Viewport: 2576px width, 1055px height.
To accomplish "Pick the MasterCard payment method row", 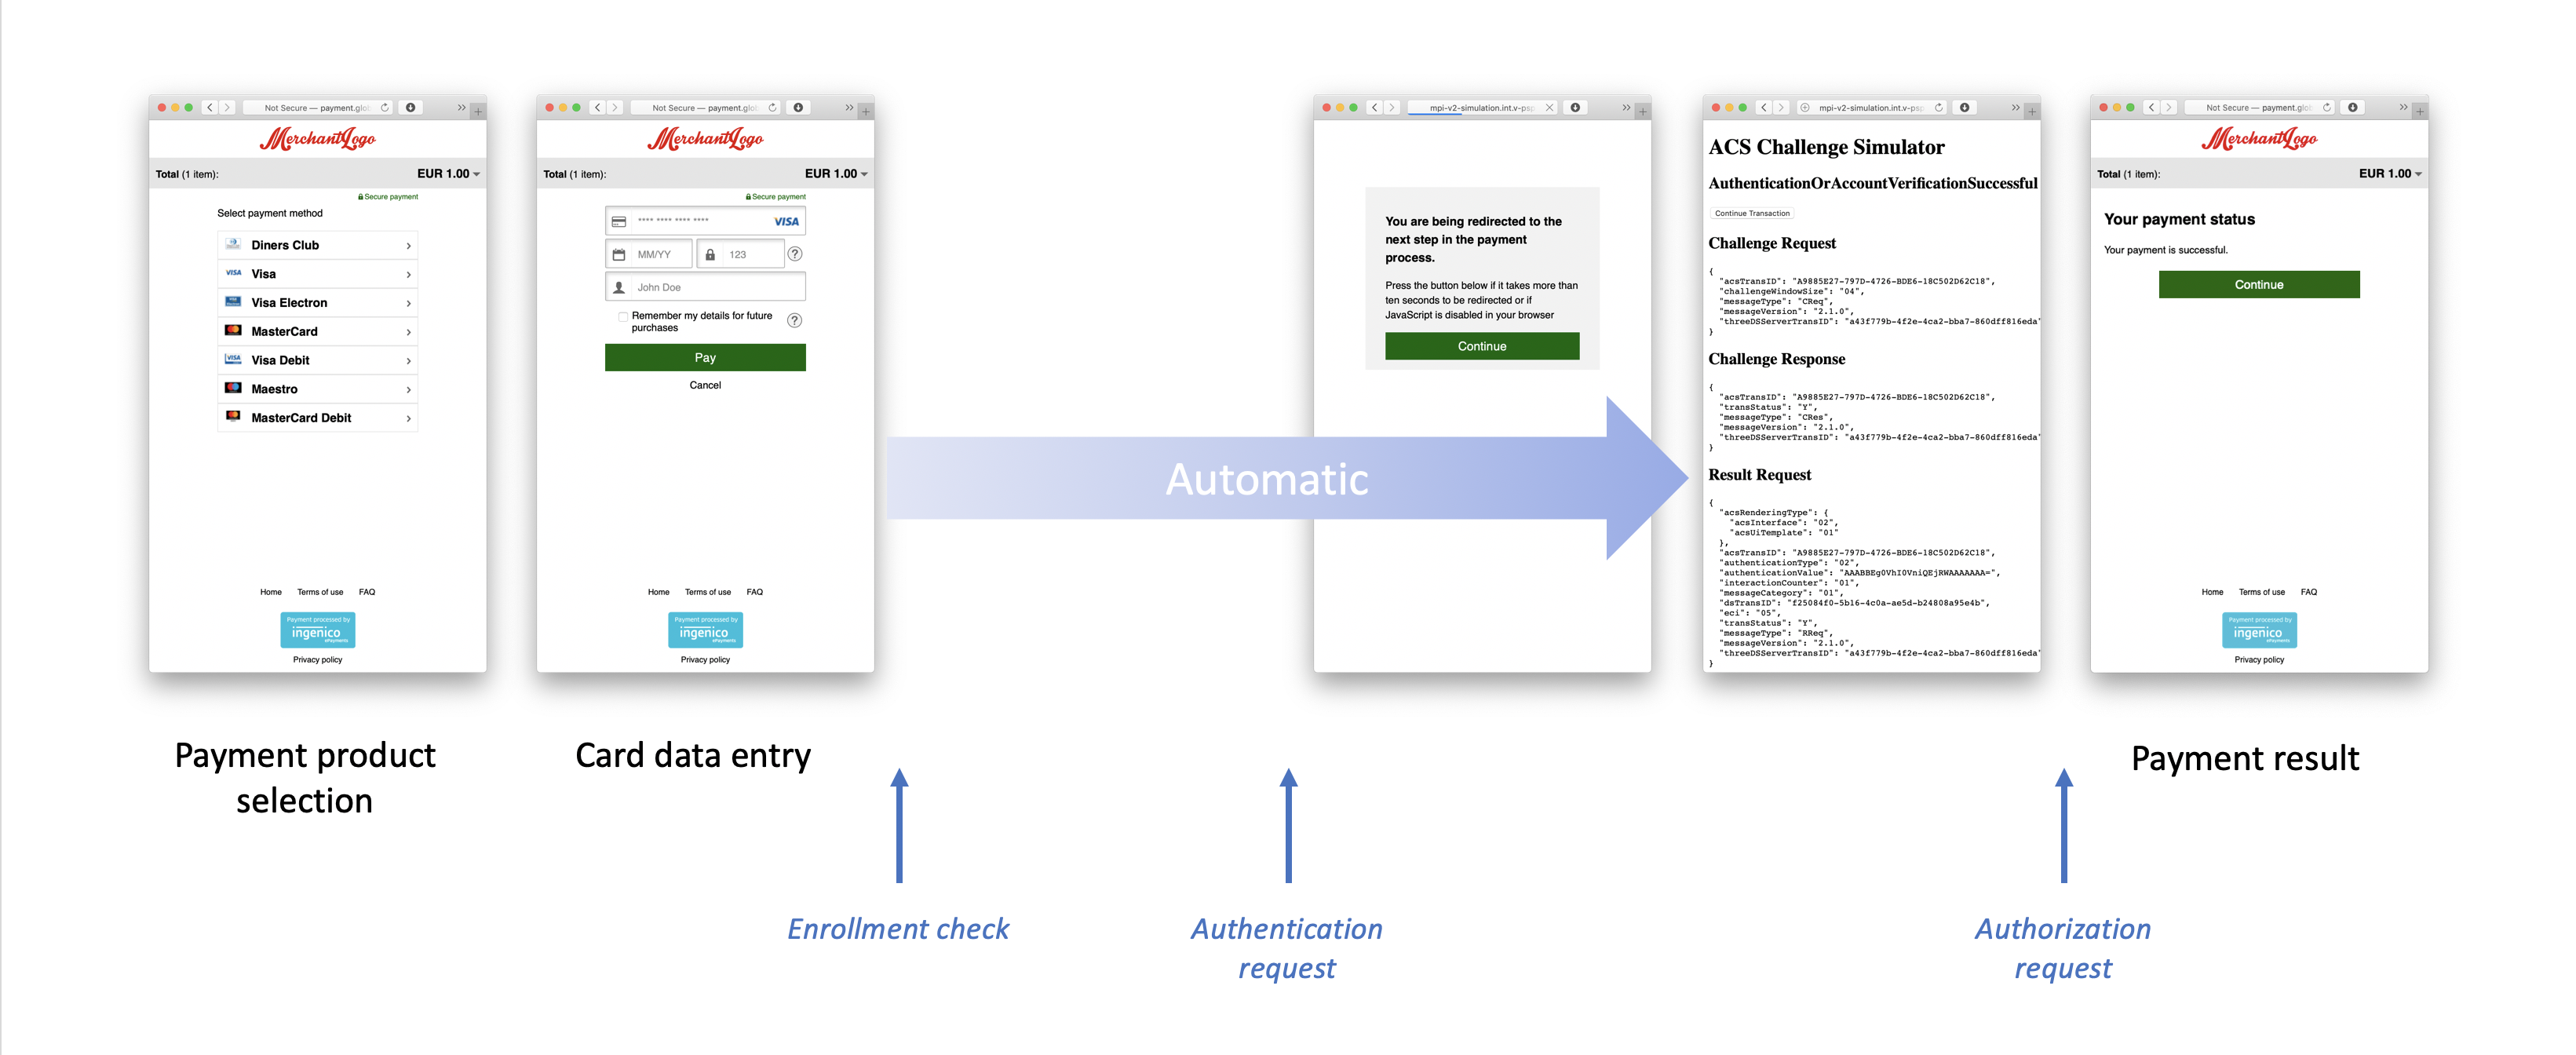I will (317, 332).
